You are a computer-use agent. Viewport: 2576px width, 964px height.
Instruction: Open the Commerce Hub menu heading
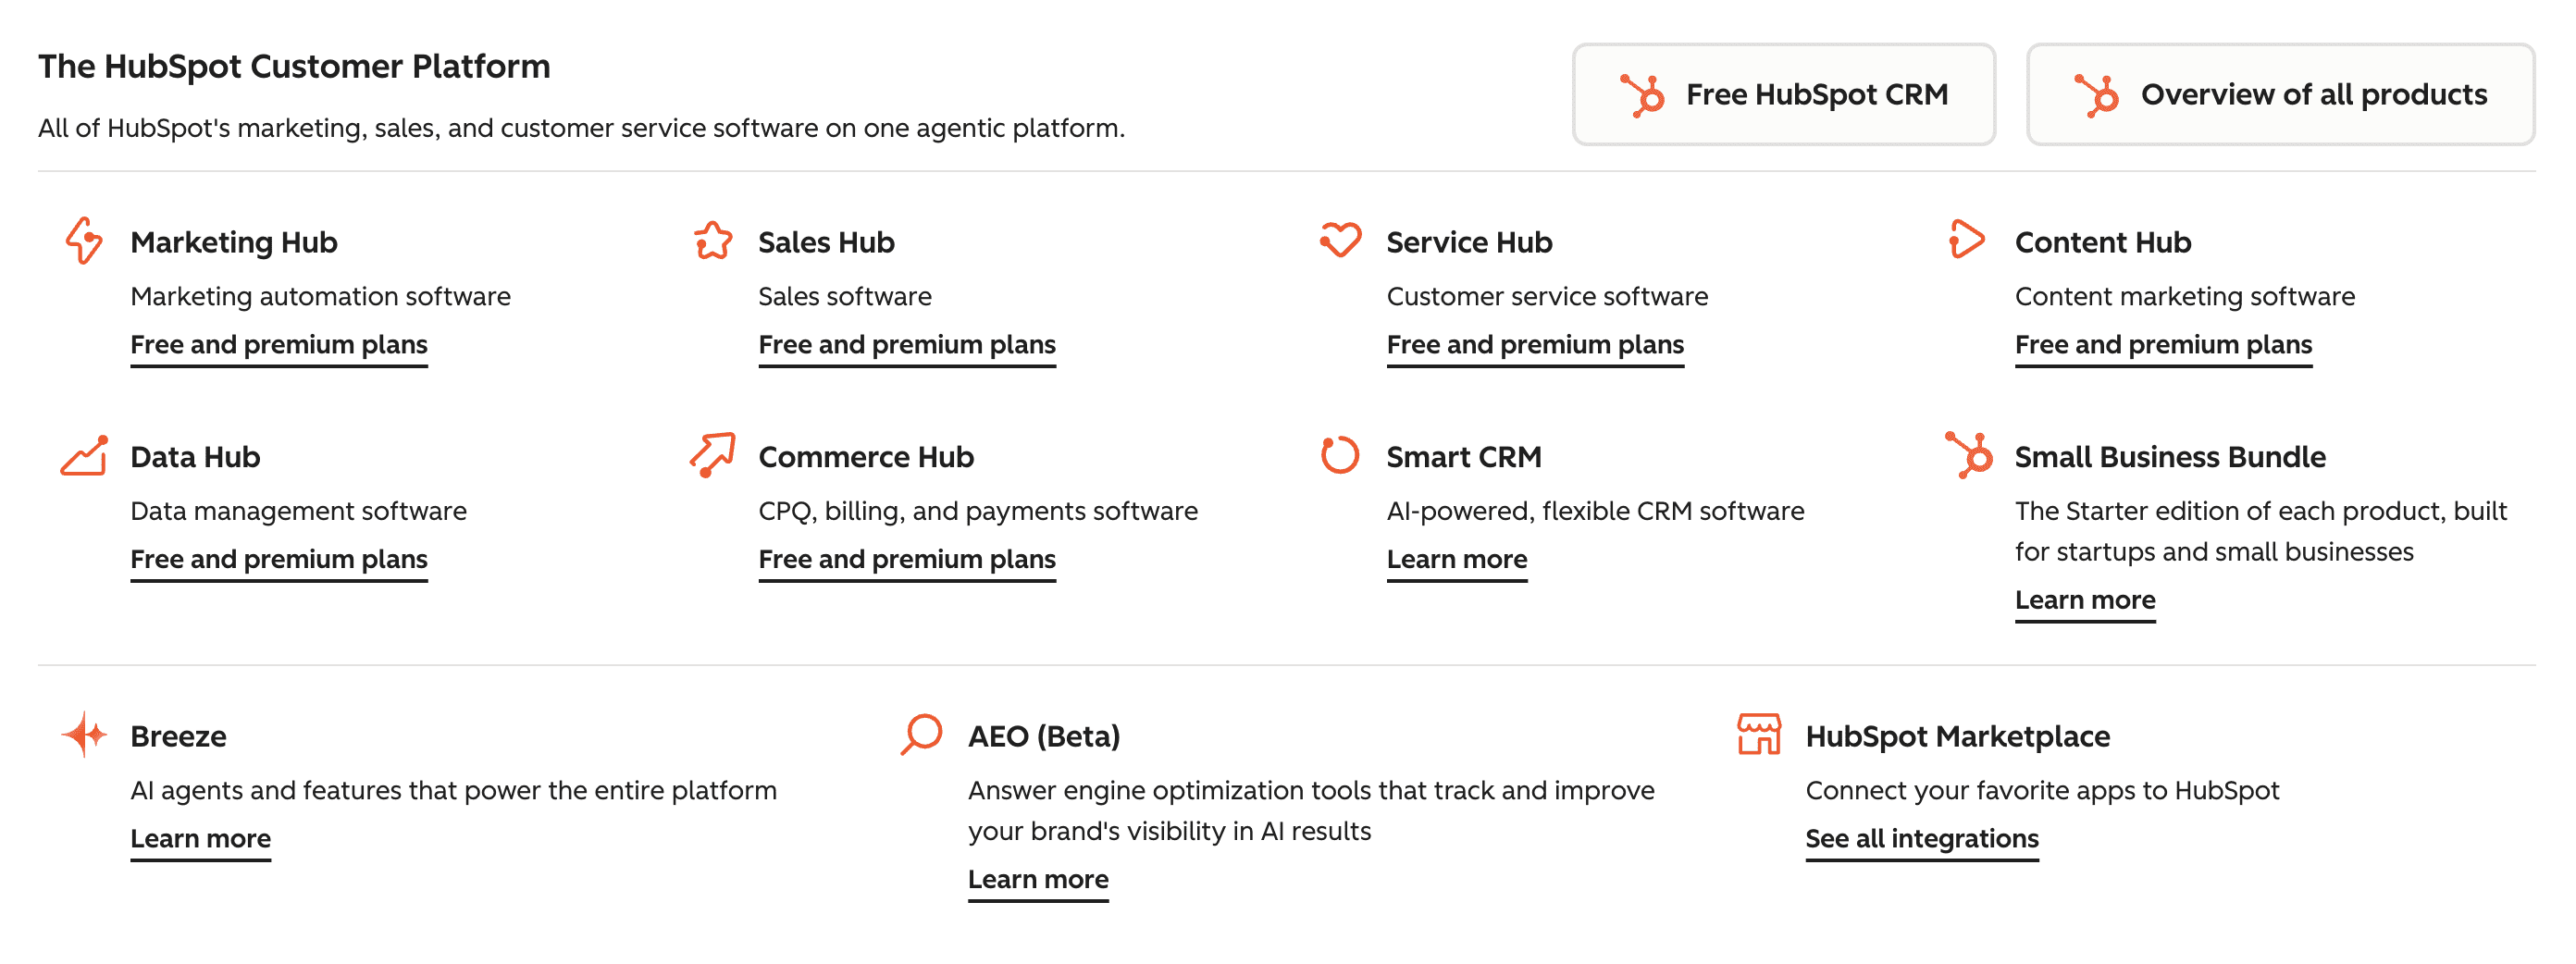[x=866, y=457]
